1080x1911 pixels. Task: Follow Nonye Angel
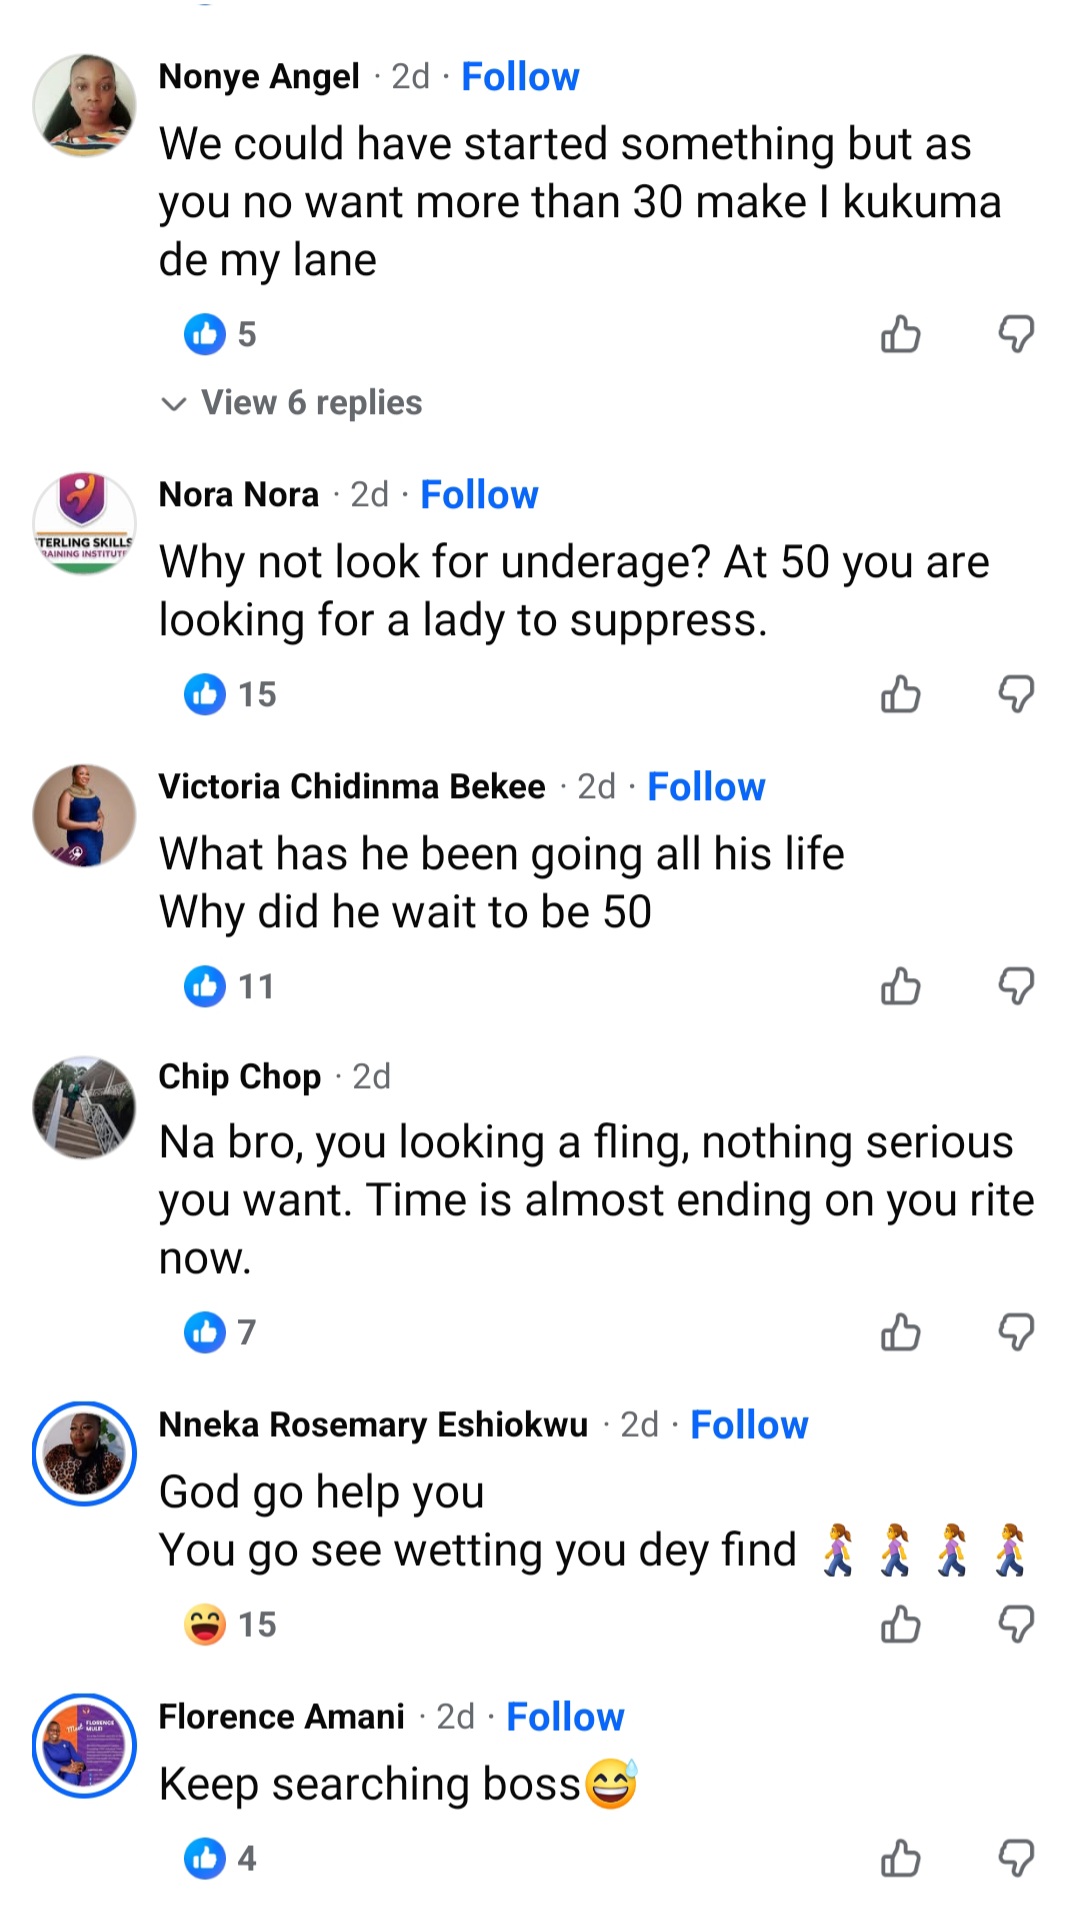520,75
